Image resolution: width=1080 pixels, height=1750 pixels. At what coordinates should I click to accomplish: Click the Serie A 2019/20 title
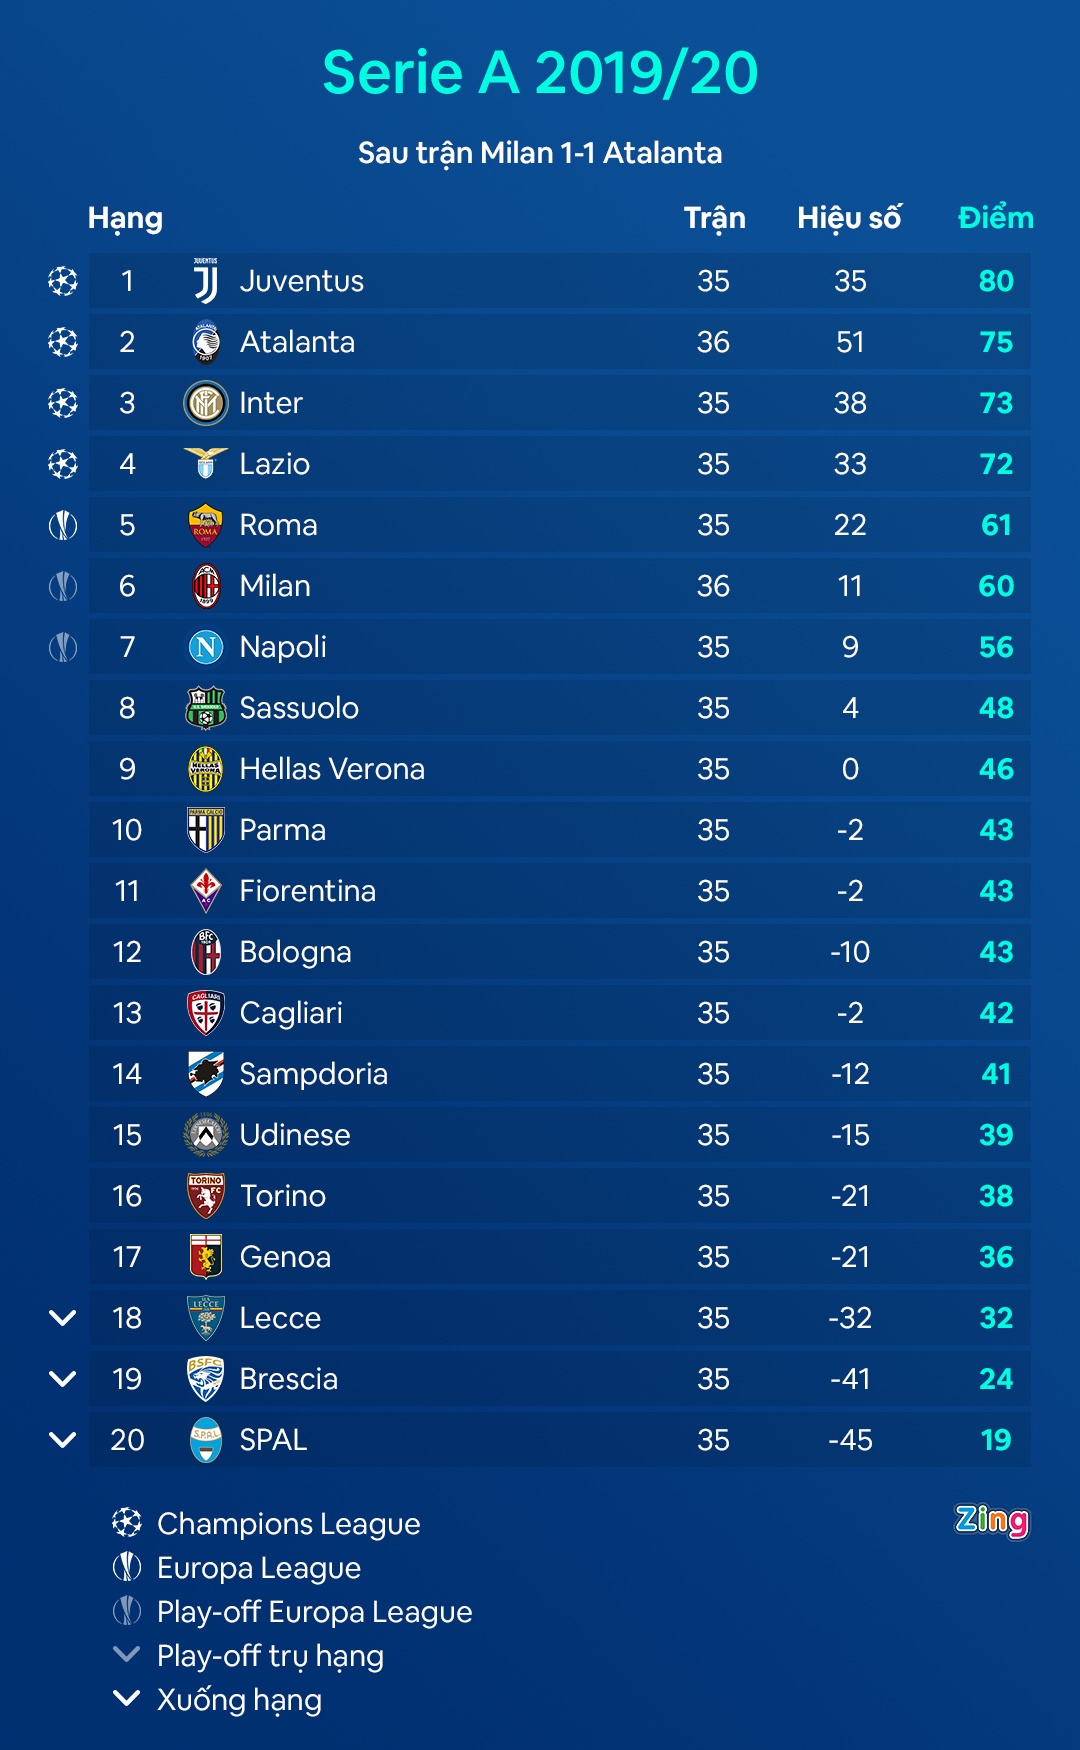point(540,73)
